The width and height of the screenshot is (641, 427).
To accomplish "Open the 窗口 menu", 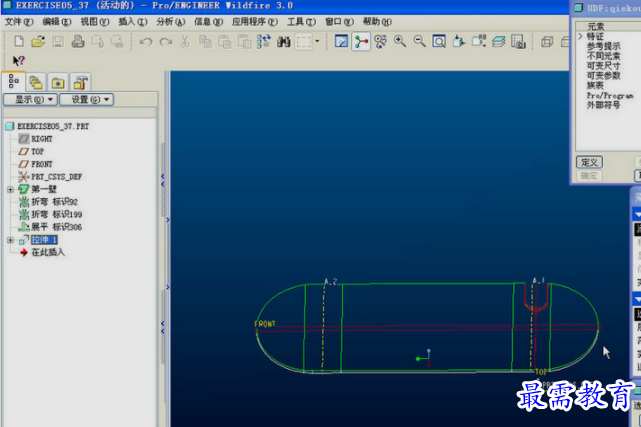I will pyautogui.click(x=339, y=22).
